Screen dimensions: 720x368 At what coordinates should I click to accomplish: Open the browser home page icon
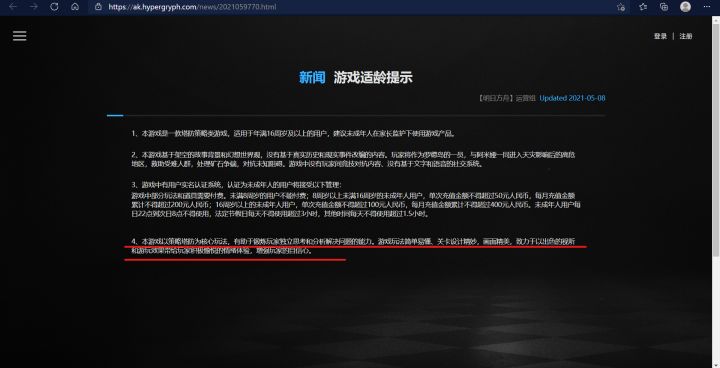point(75,7)
